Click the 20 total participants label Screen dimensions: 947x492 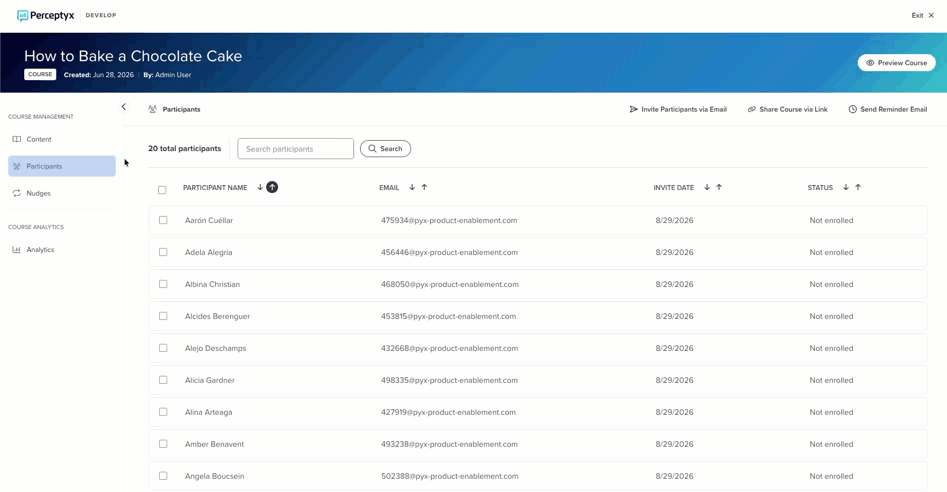185,149
